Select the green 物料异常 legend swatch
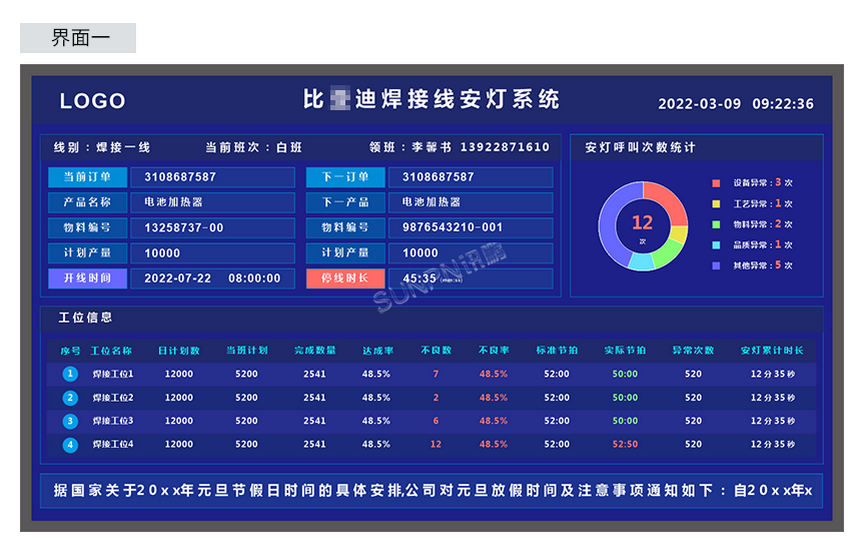Screen dimensions: 860x550 (x=716, y=224)
